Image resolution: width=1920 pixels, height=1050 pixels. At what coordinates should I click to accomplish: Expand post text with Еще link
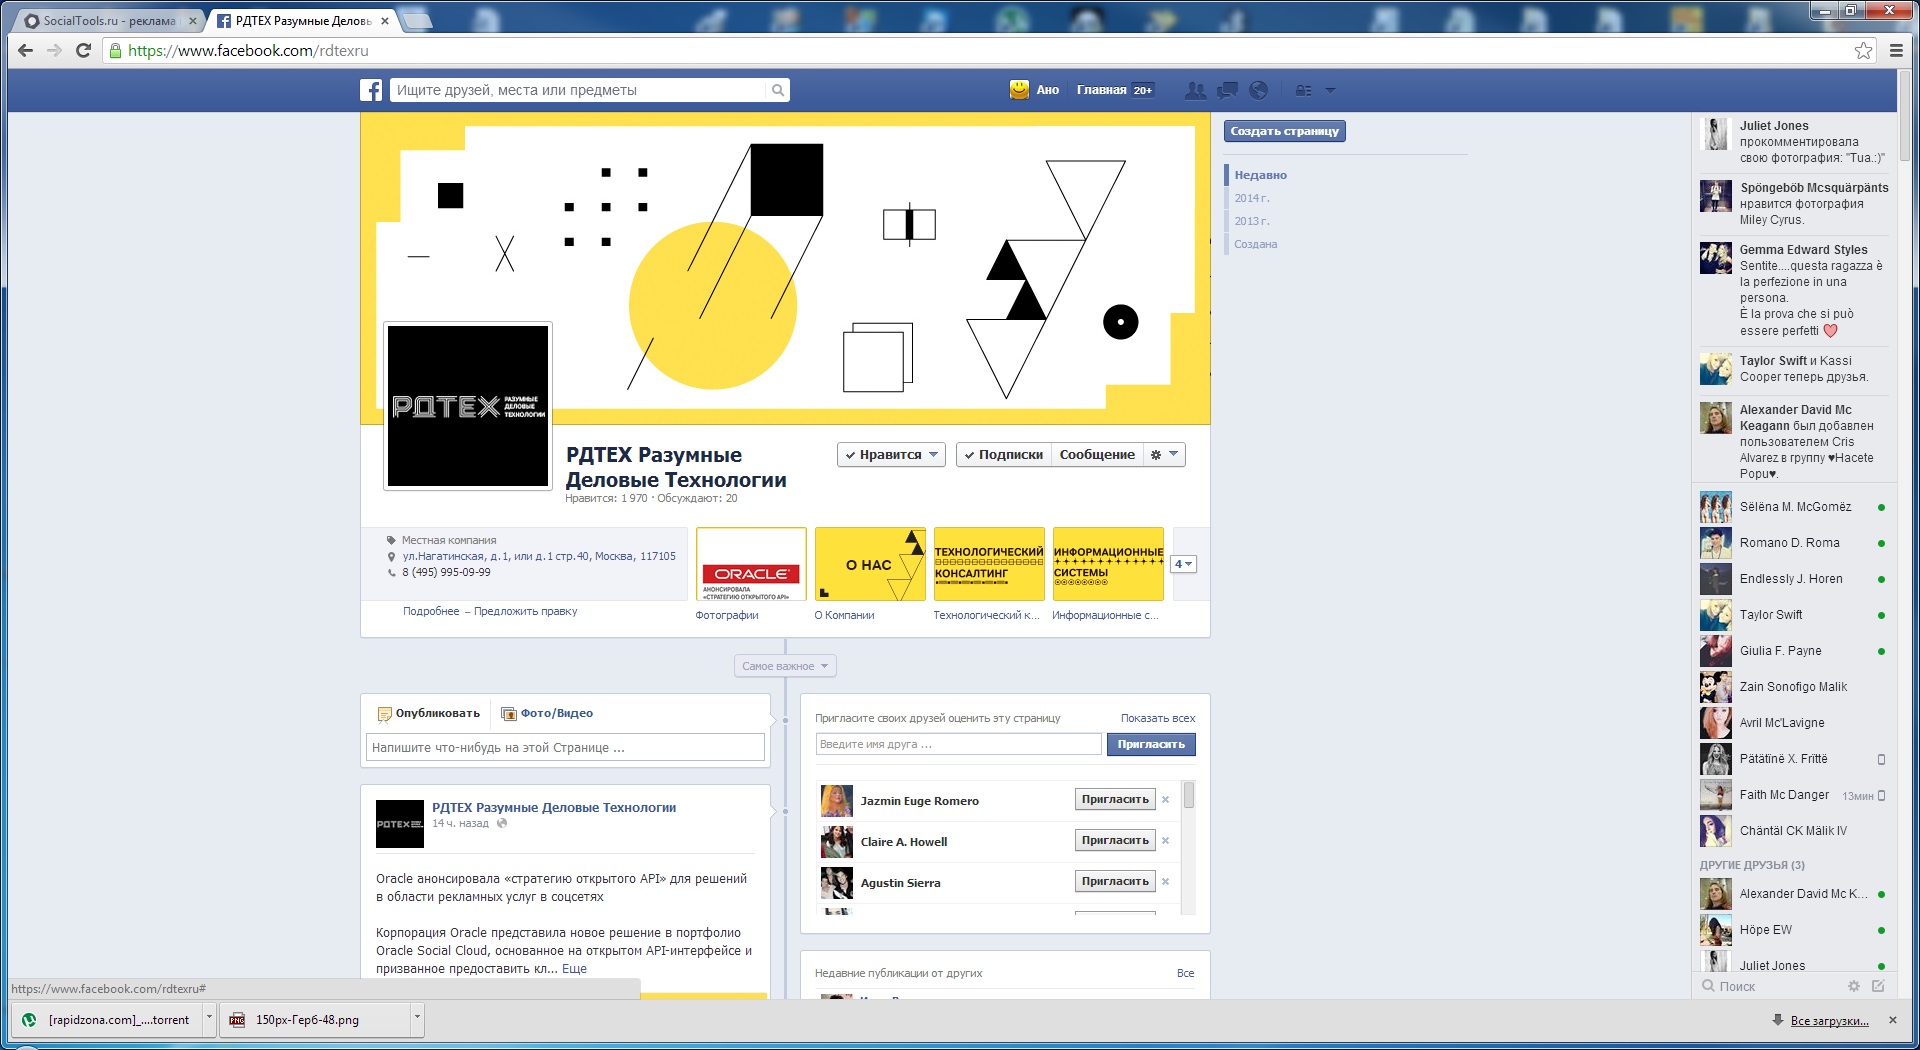(x=574, y=969)
